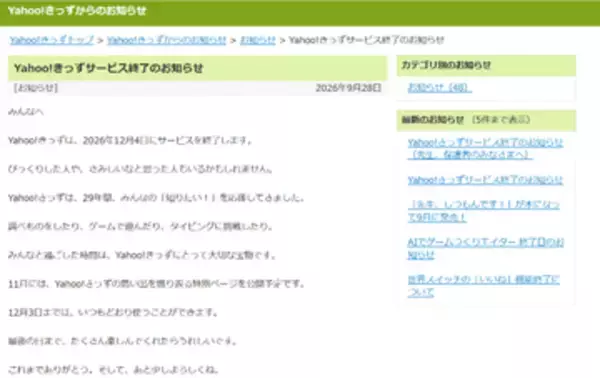This screenshot has width=600, height=378.
Task: Click the green header title Yahoo!きっずからのお知らせ
Action: coord(77,11)
